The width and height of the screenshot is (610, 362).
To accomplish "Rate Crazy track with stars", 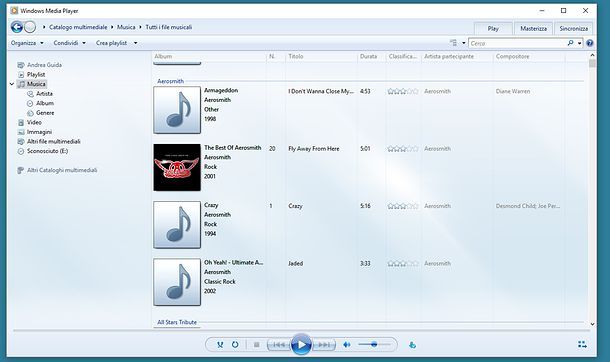I will coord(403,206).
